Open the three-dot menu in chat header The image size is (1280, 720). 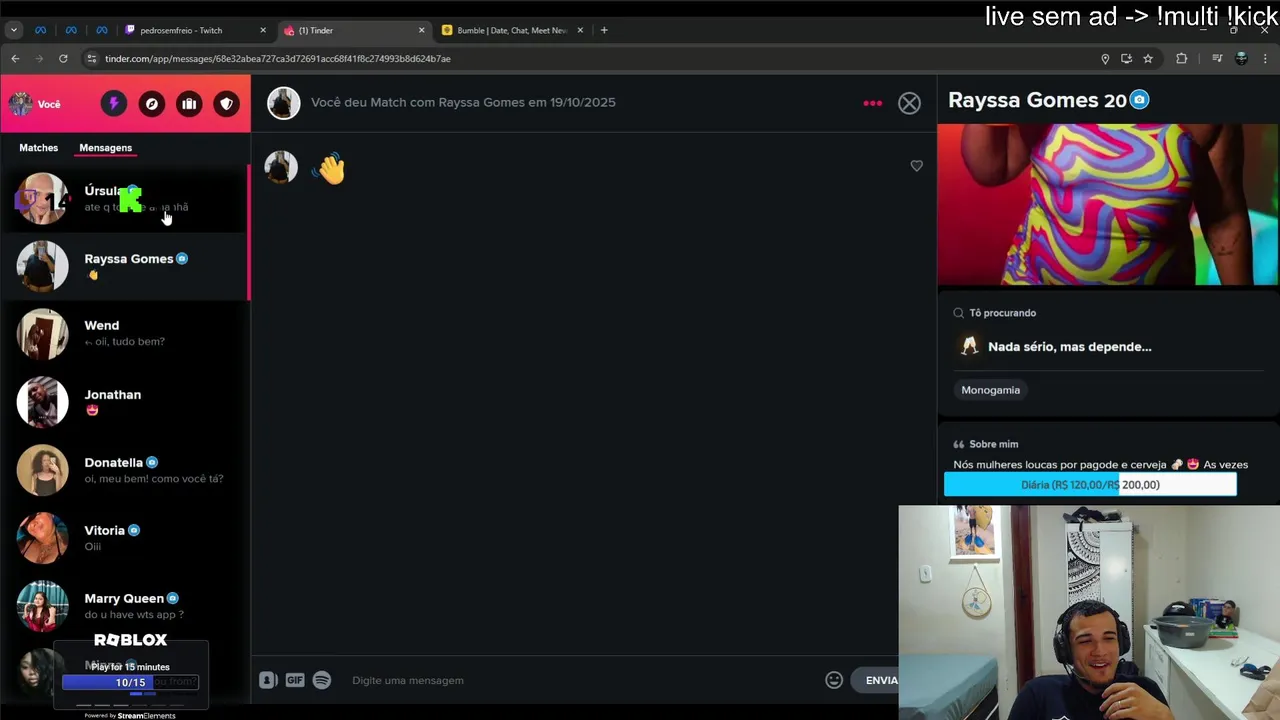point(873,103)
